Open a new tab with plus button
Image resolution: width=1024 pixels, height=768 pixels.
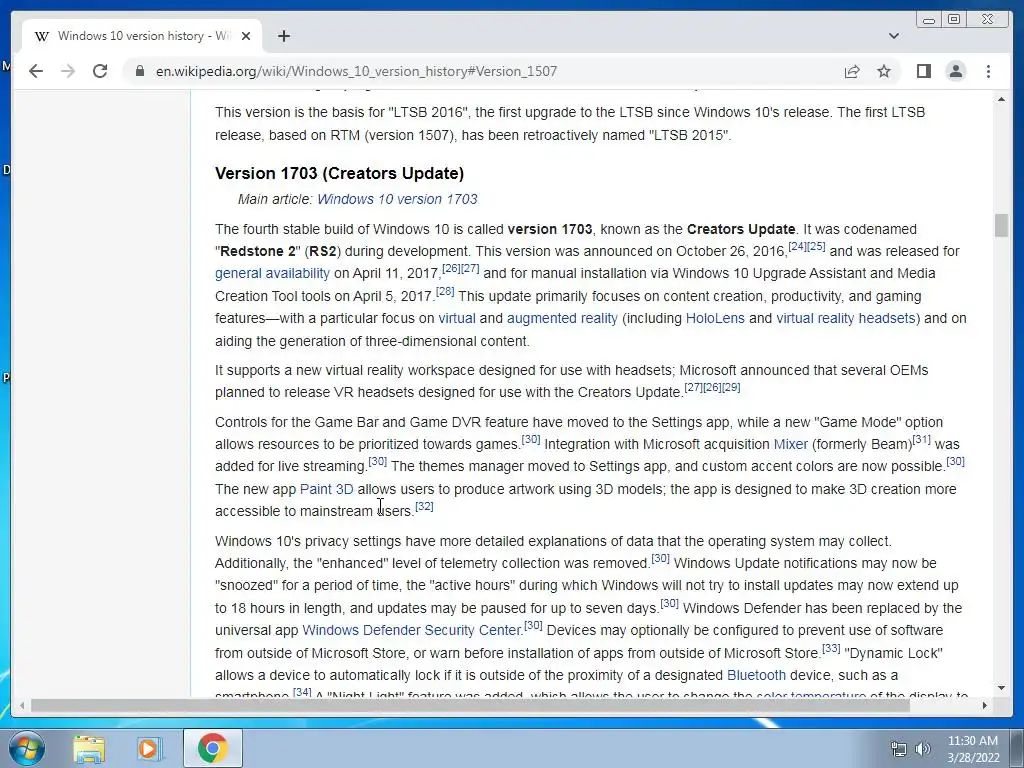pyautogui.click(x=283, y=36)
